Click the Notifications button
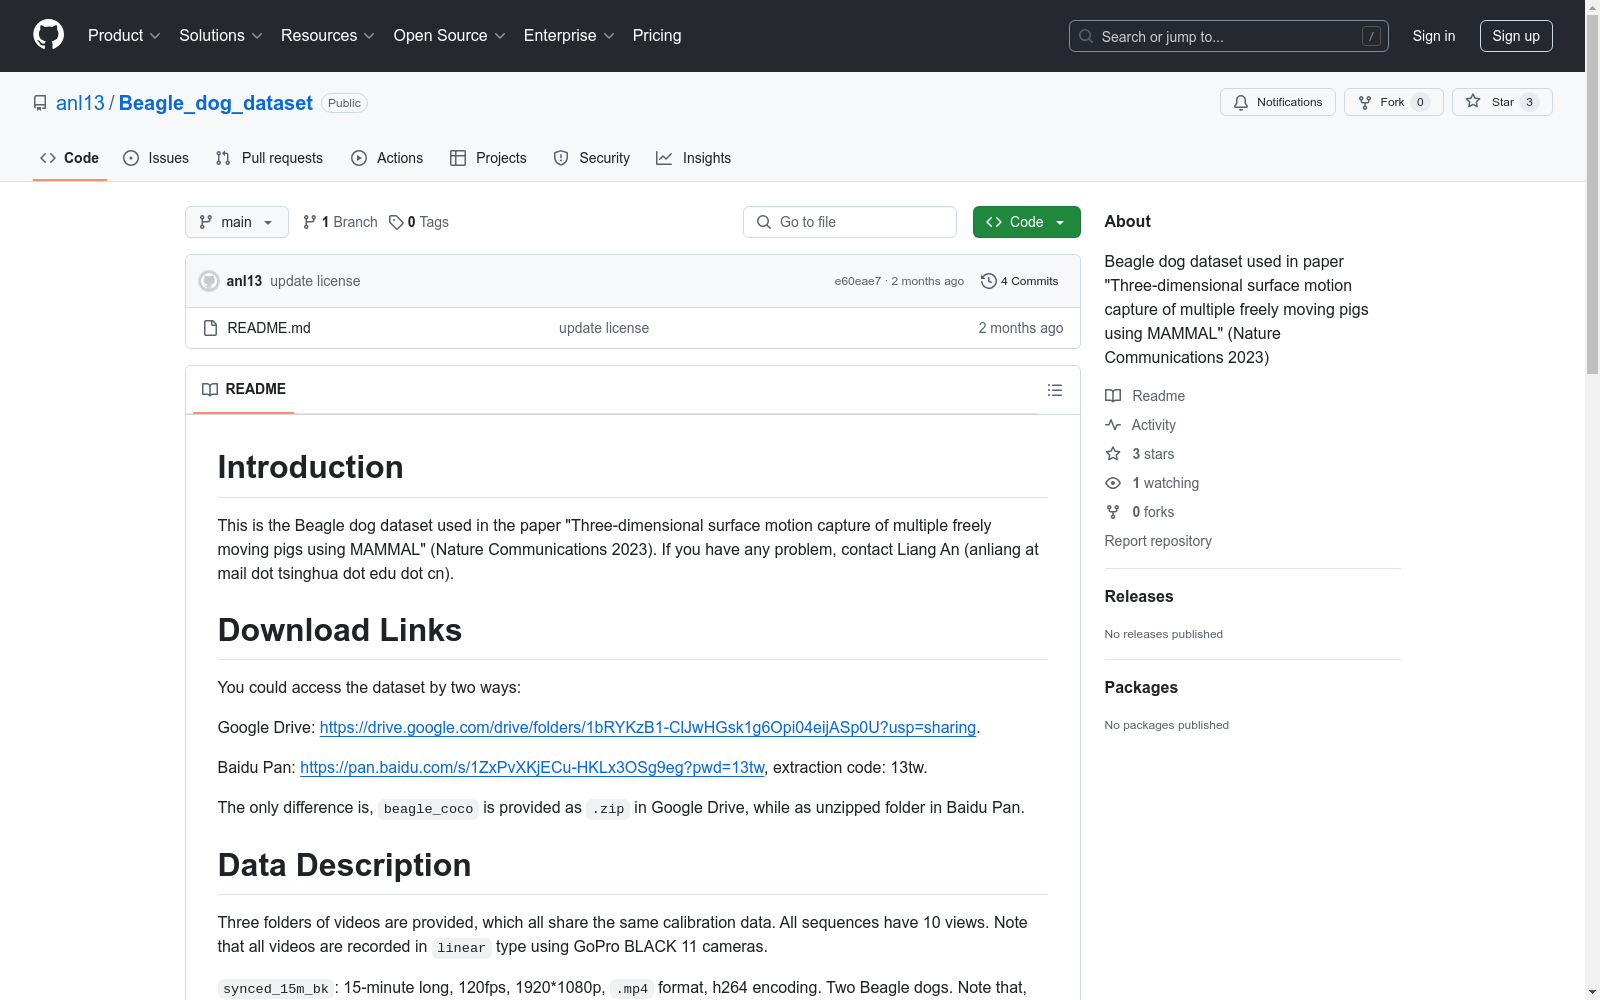The width and height of the screenshot is (1600, 1000). tap(1278, 102)
